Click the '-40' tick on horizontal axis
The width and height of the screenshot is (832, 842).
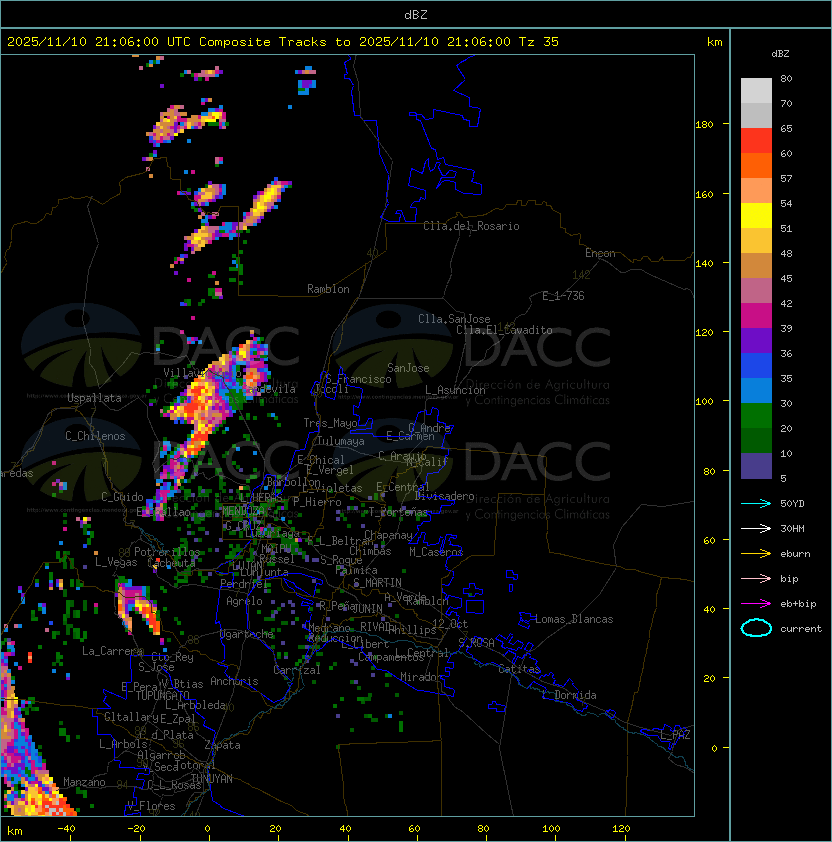click(x=66, y=829)
